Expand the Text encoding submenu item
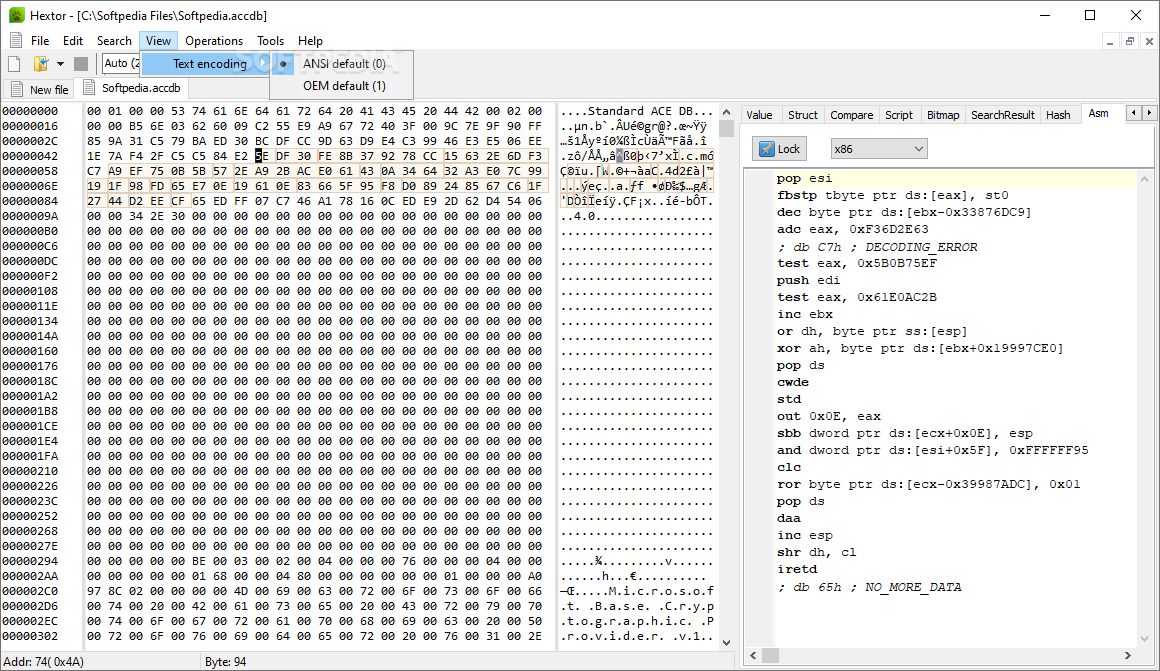The image size is (1160, 671). pos(205,64)
